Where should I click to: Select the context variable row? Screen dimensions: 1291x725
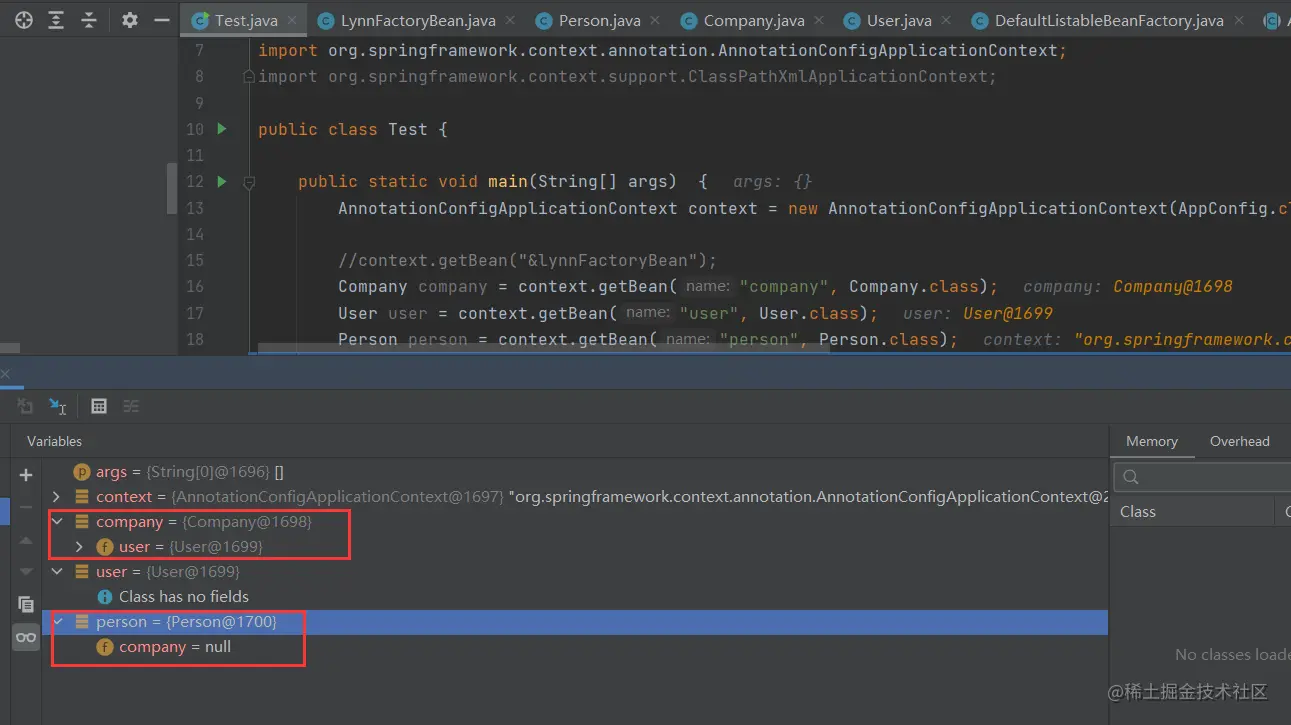click(575, 497)
